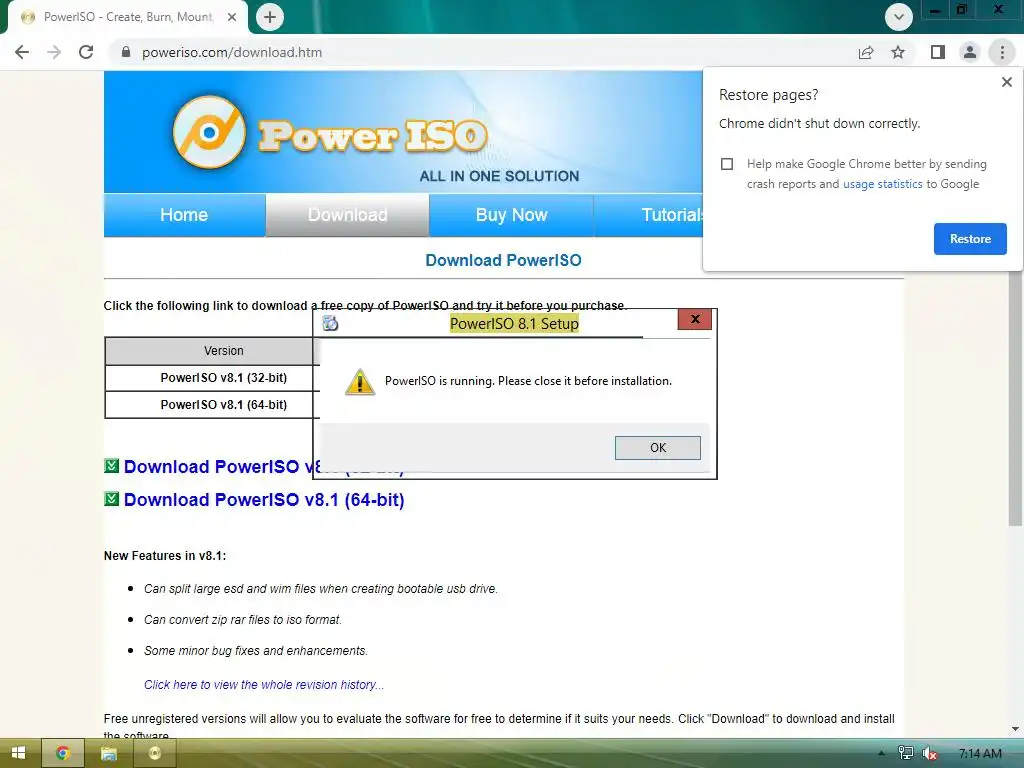This screenshot has height=768, width=1024.
Task: Click the PowerISO v8.1 (32-bit) table cell
Action: (212, 378)
